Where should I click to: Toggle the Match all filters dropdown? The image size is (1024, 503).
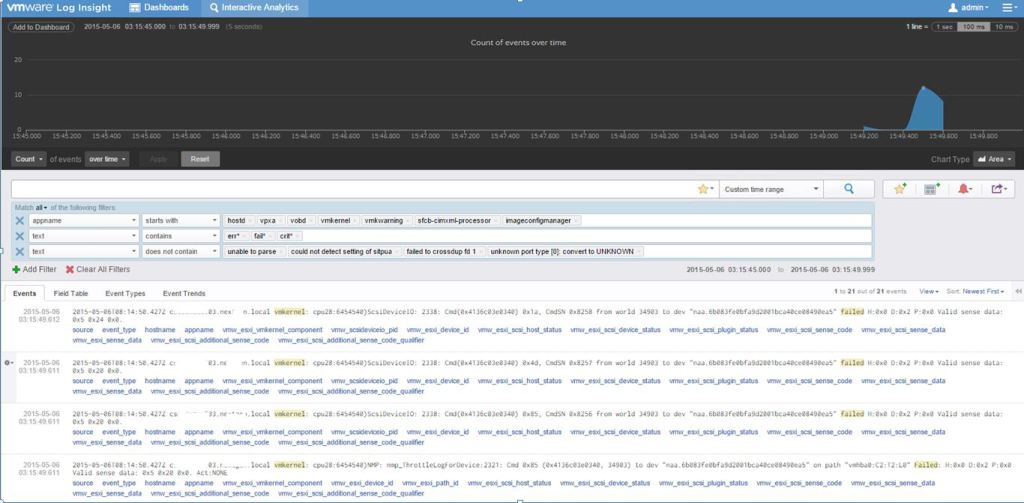point(41,207)
